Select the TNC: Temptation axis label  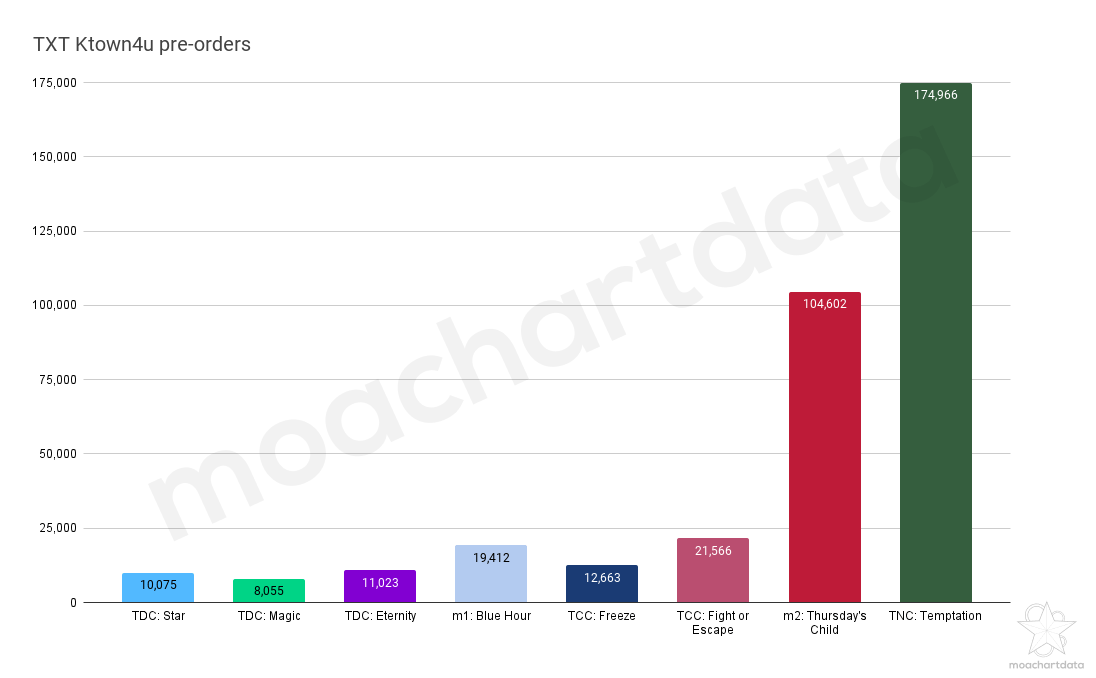pyautogui.click(x=935, y=616)
